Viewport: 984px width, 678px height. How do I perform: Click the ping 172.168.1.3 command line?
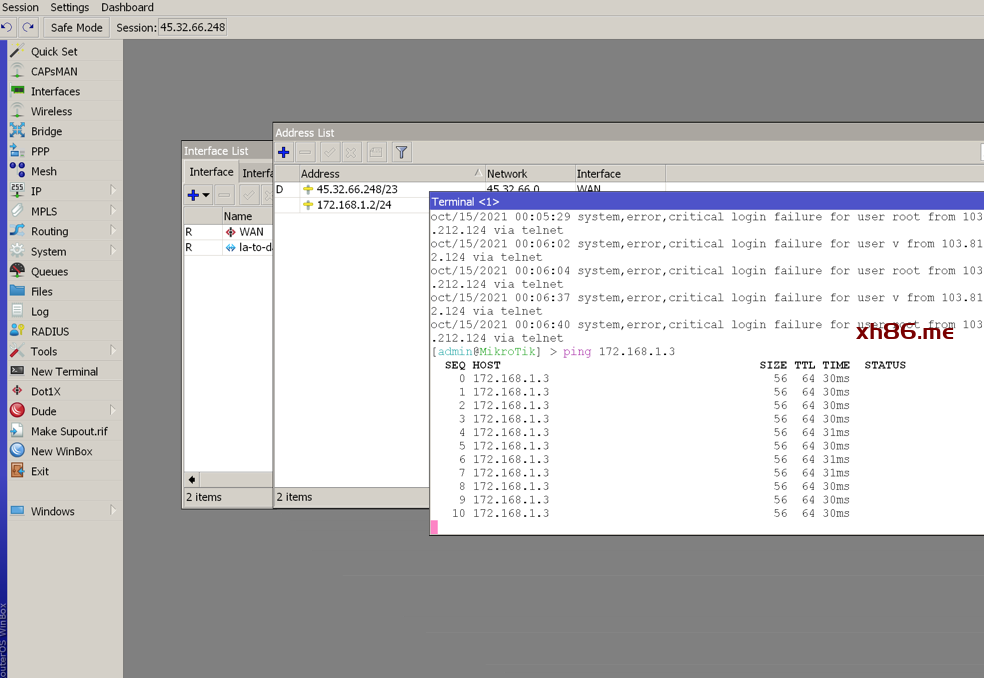[x=553, y=352]
